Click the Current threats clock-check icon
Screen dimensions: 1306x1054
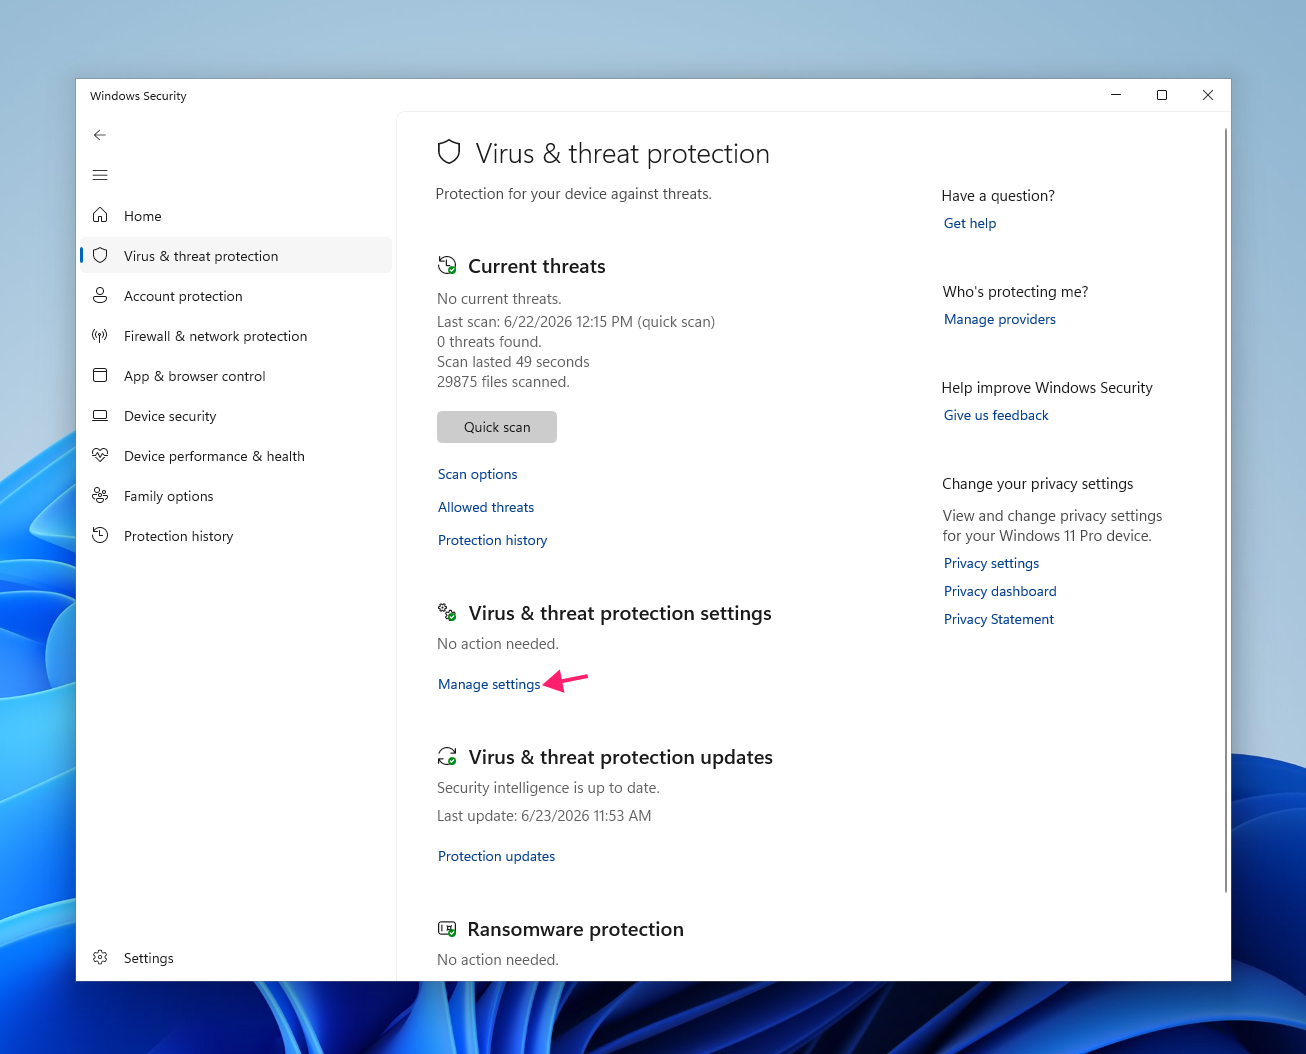click(x=447, y=265)
